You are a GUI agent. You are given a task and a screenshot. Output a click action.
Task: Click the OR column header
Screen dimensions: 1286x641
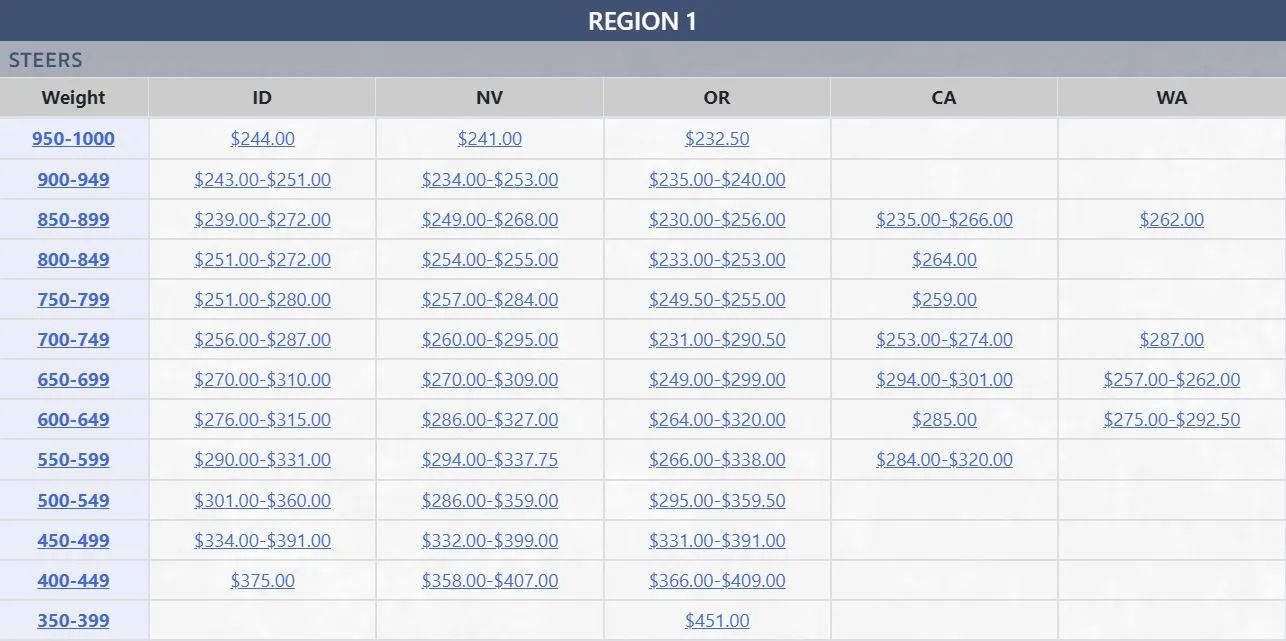pyautogui.click(x=716, y=98)
